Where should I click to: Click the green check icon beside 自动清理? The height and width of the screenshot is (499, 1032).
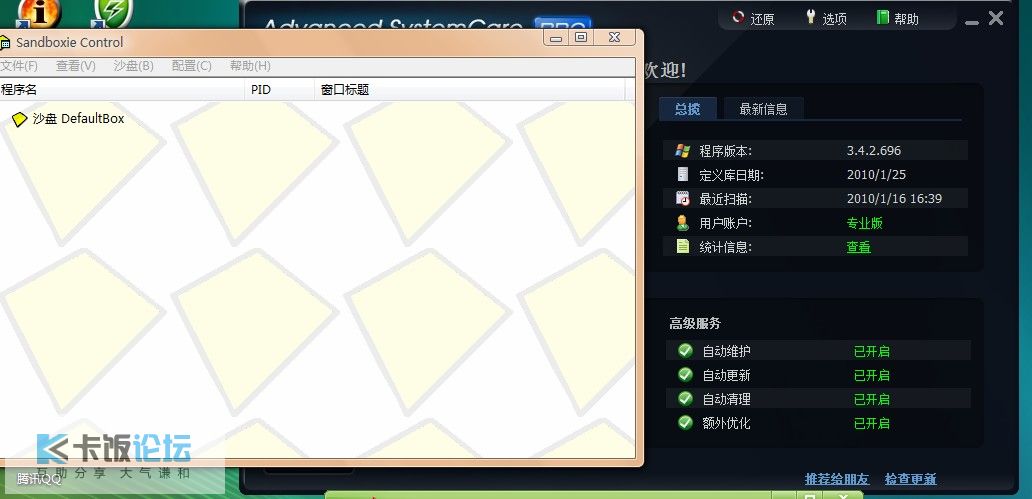click(685, 398)
